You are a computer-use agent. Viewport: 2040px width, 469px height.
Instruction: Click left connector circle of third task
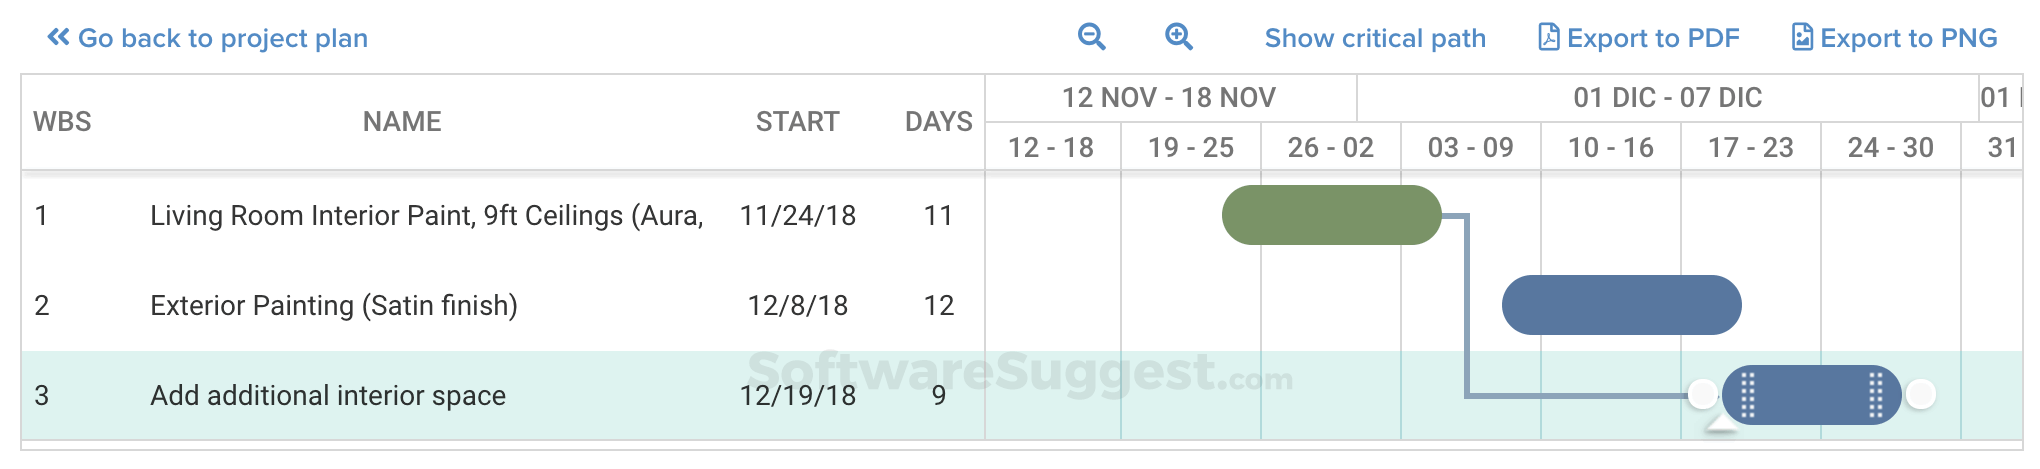(1703, 394)
